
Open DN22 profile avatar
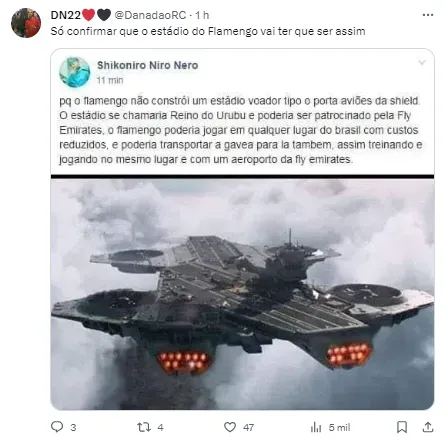tap(26, 23)
